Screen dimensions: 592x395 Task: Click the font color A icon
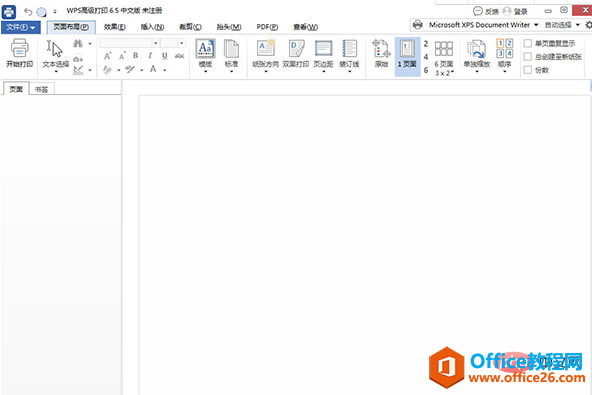(153, 69)
